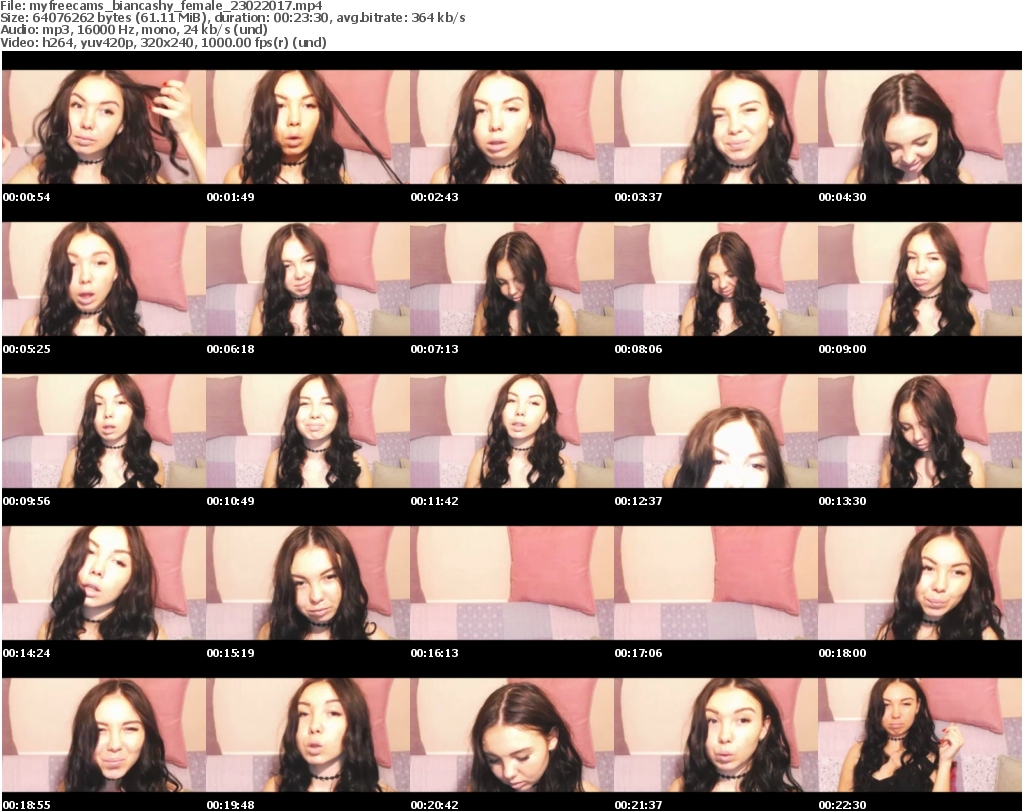Click the timestamp text 00:20:42
This screenshot has height=811, width=1024.
(x=434, y=805)
